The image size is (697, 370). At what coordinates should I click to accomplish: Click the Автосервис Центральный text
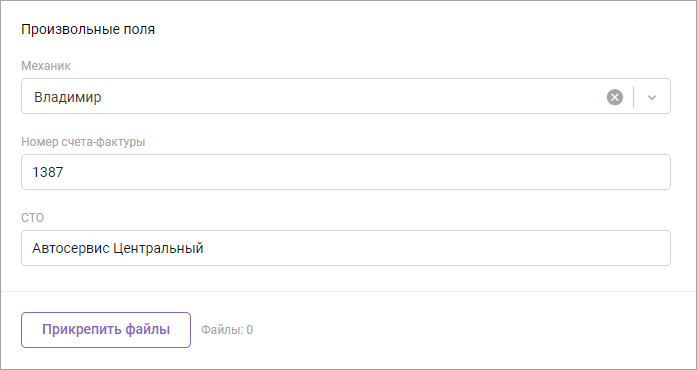click(118, 248)
